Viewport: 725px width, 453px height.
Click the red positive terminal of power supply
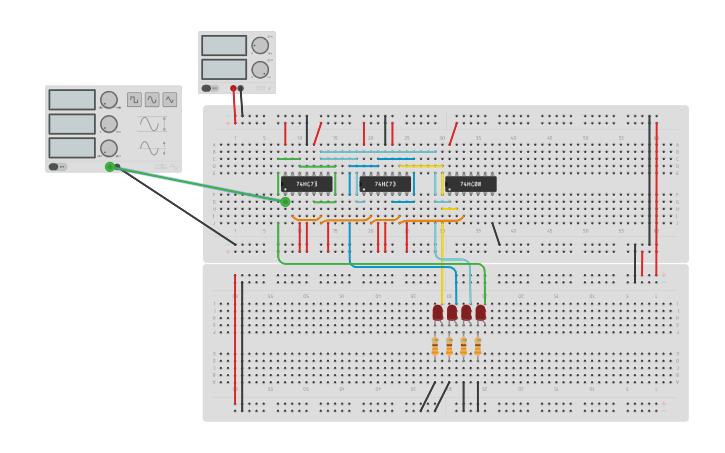coord(233,88)
